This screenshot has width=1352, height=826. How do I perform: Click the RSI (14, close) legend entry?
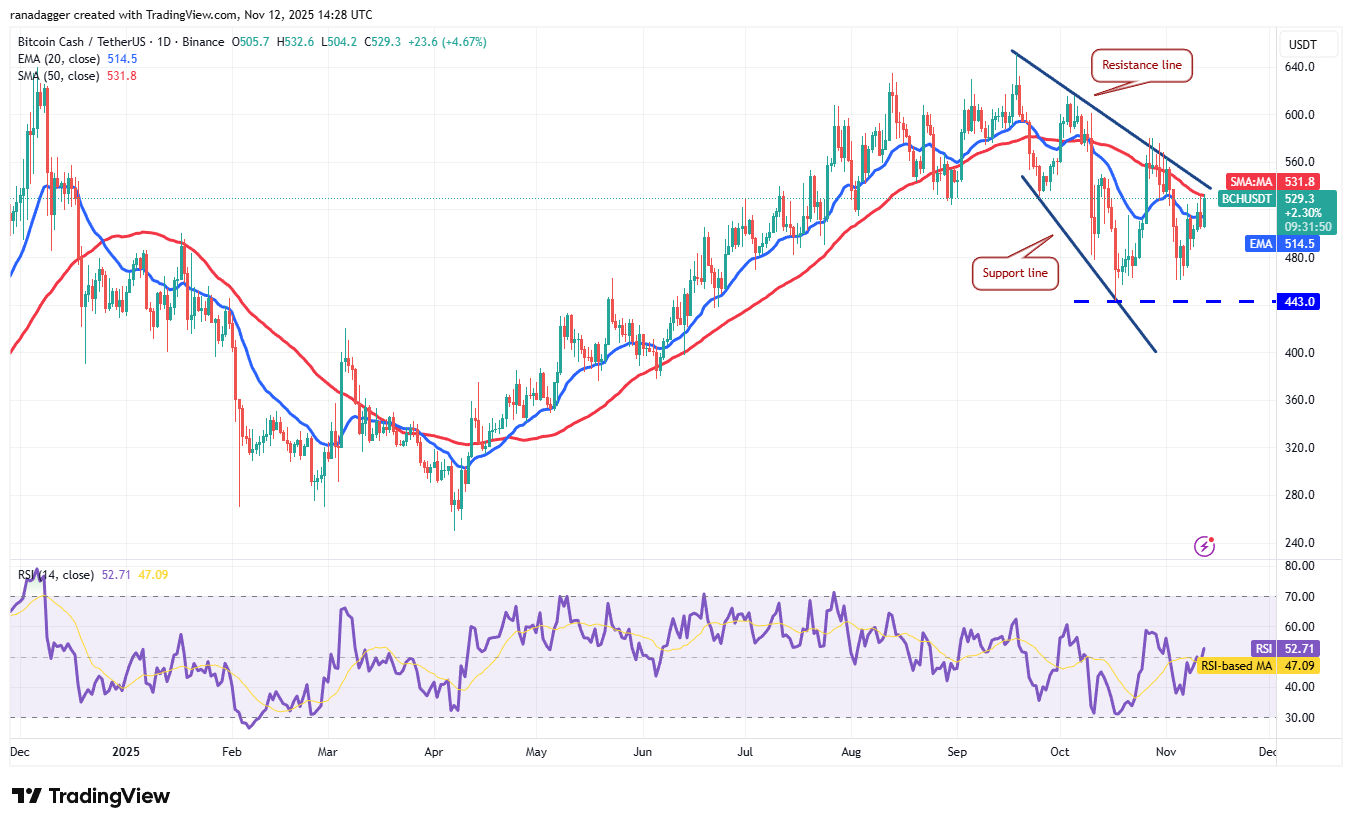point(57,575)
